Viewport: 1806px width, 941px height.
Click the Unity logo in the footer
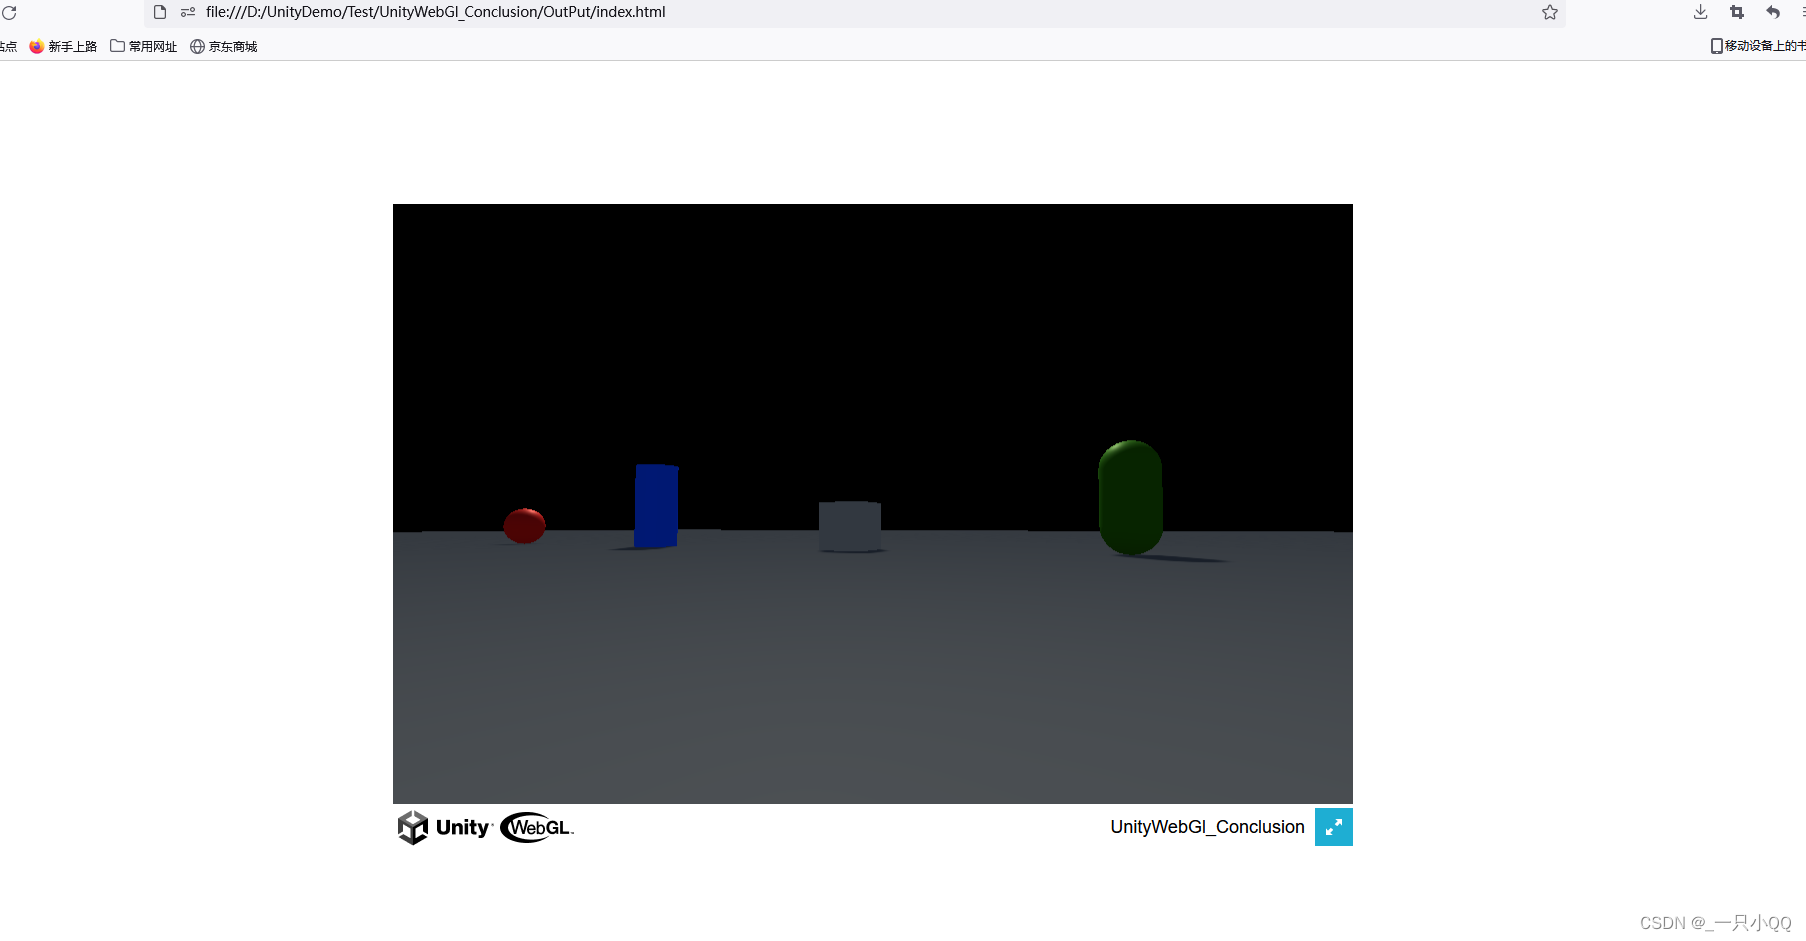444,827
